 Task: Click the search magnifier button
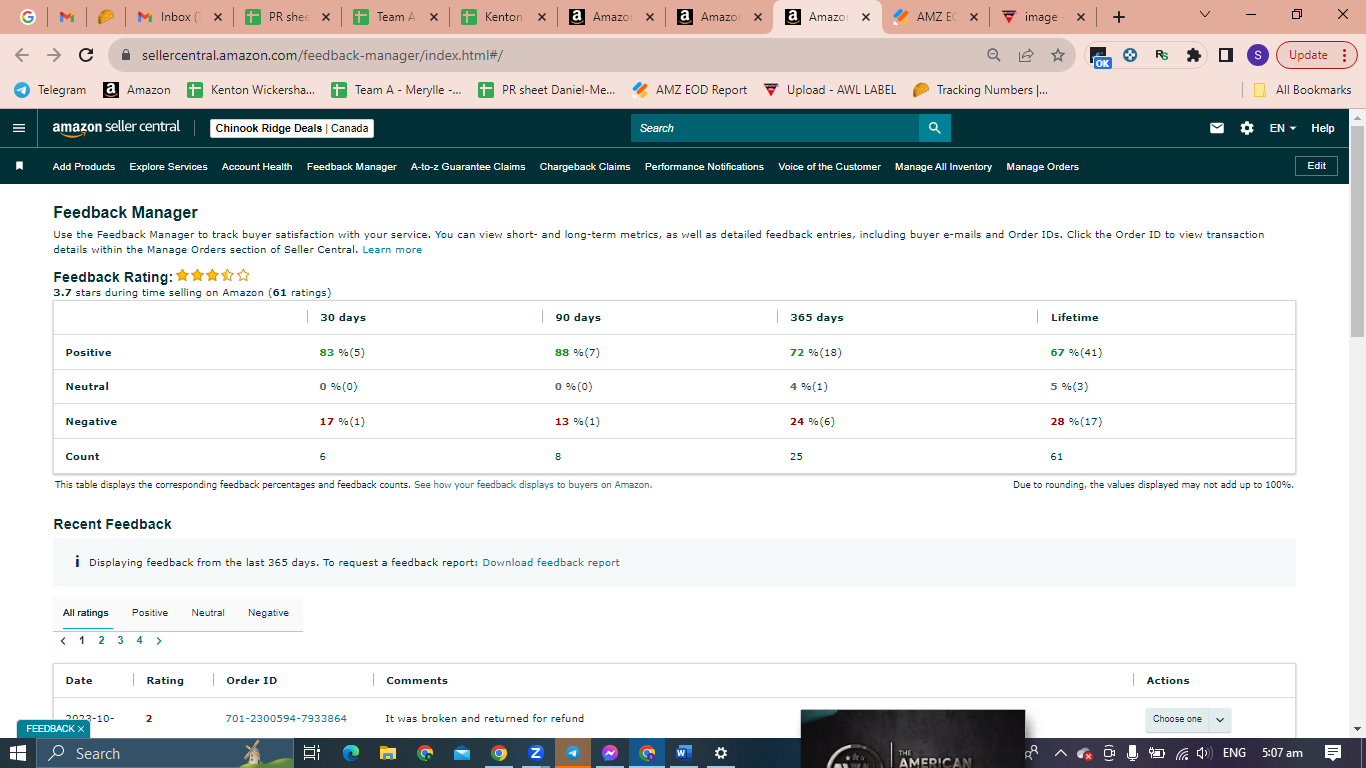(x=935, y=128)
